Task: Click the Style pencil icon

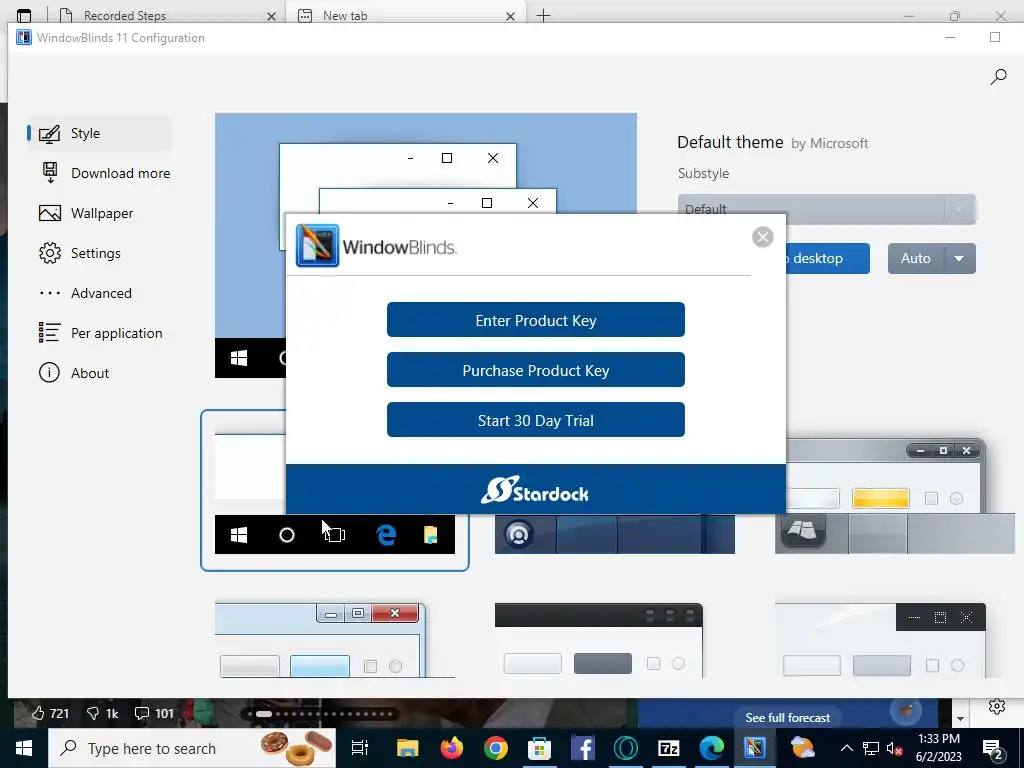Action: [x=50, y=134]
